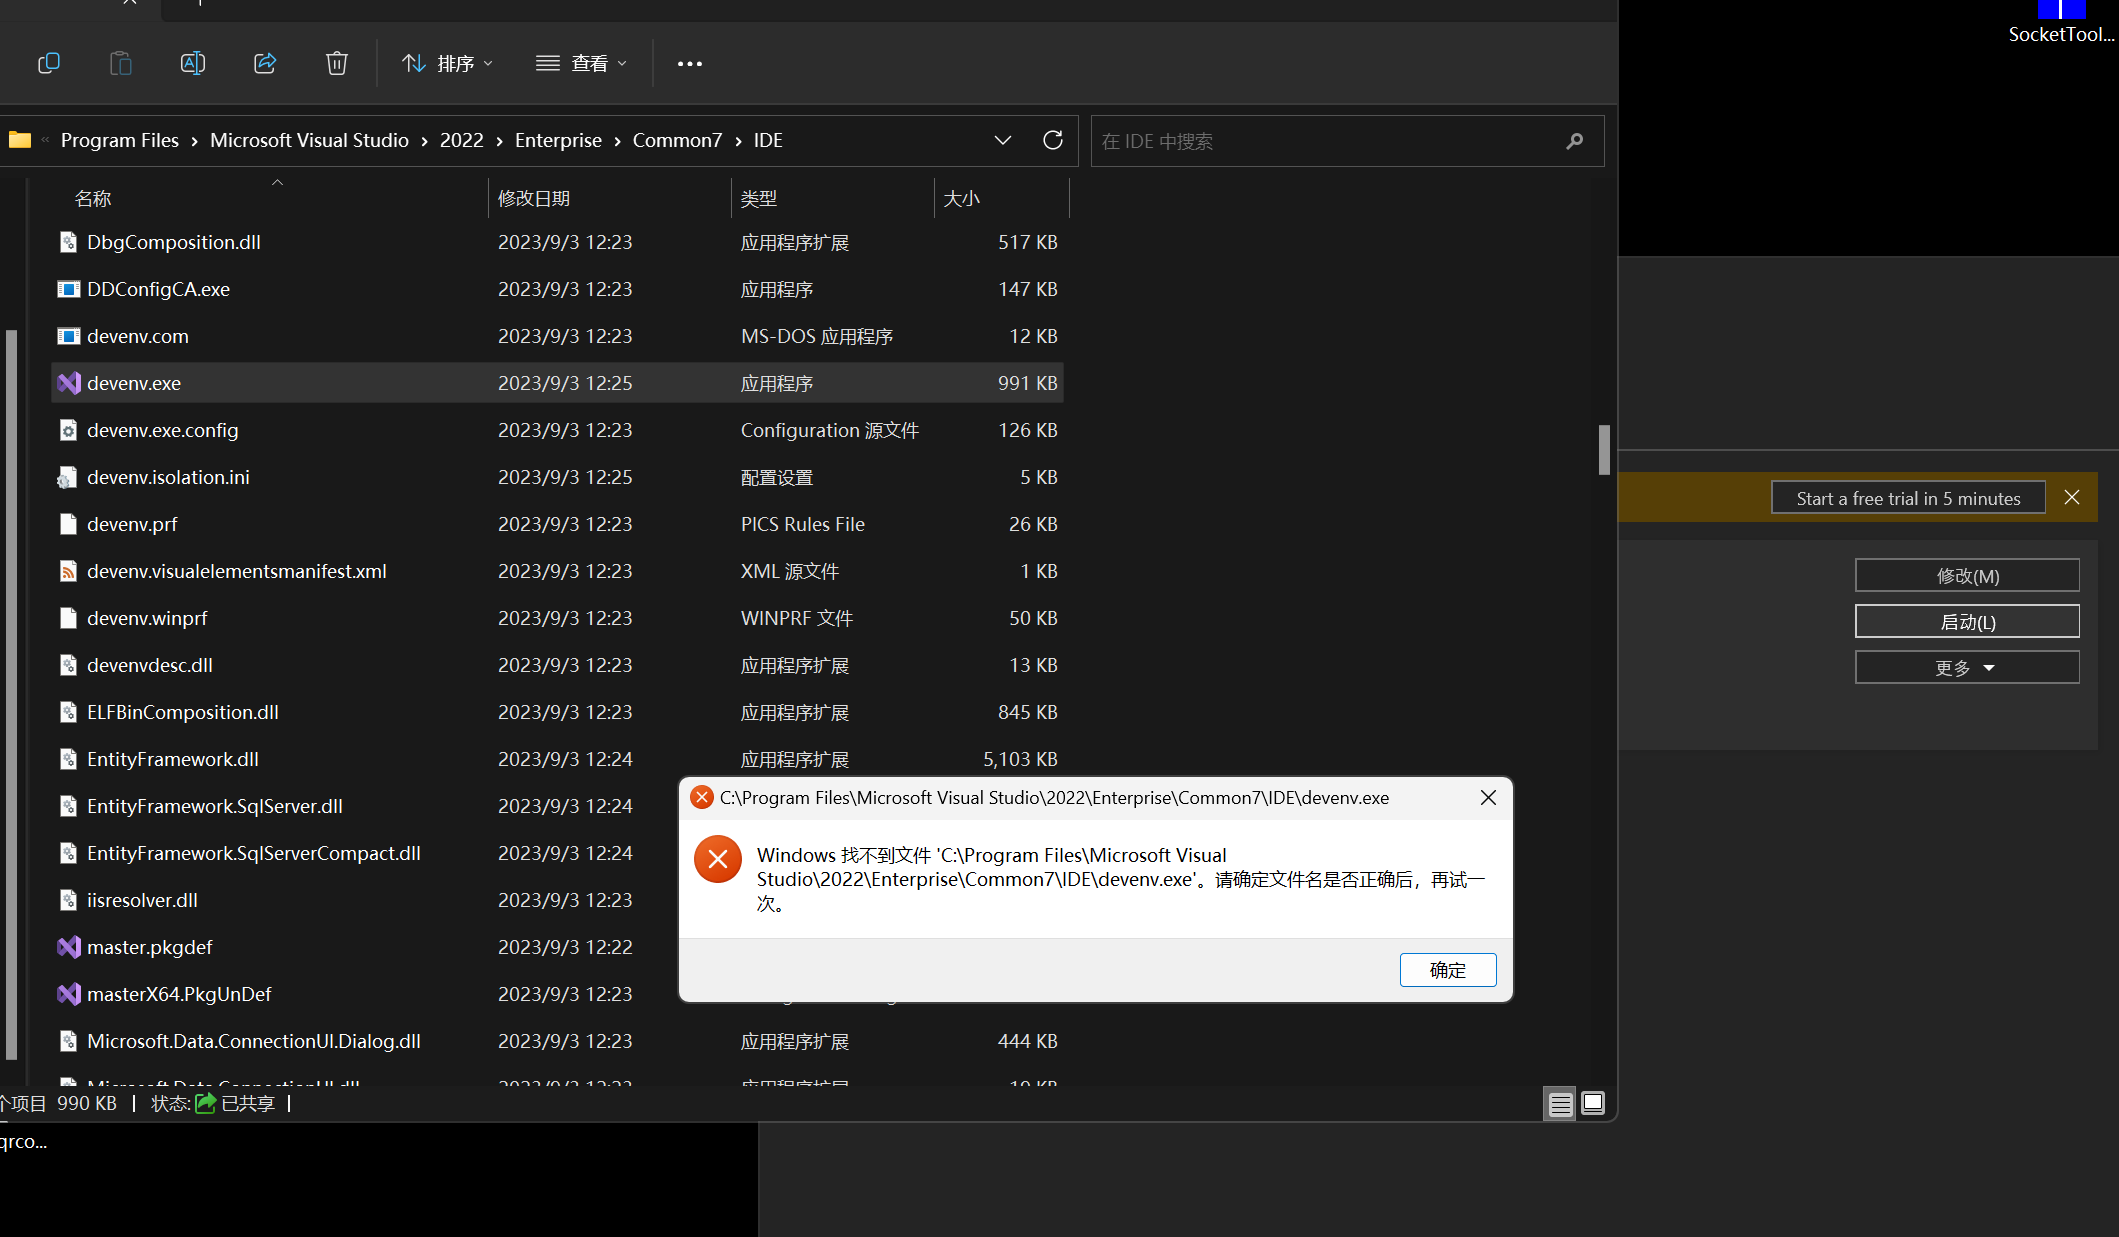Click the file list vertical scrollbar thumb

click(1604, 450)
